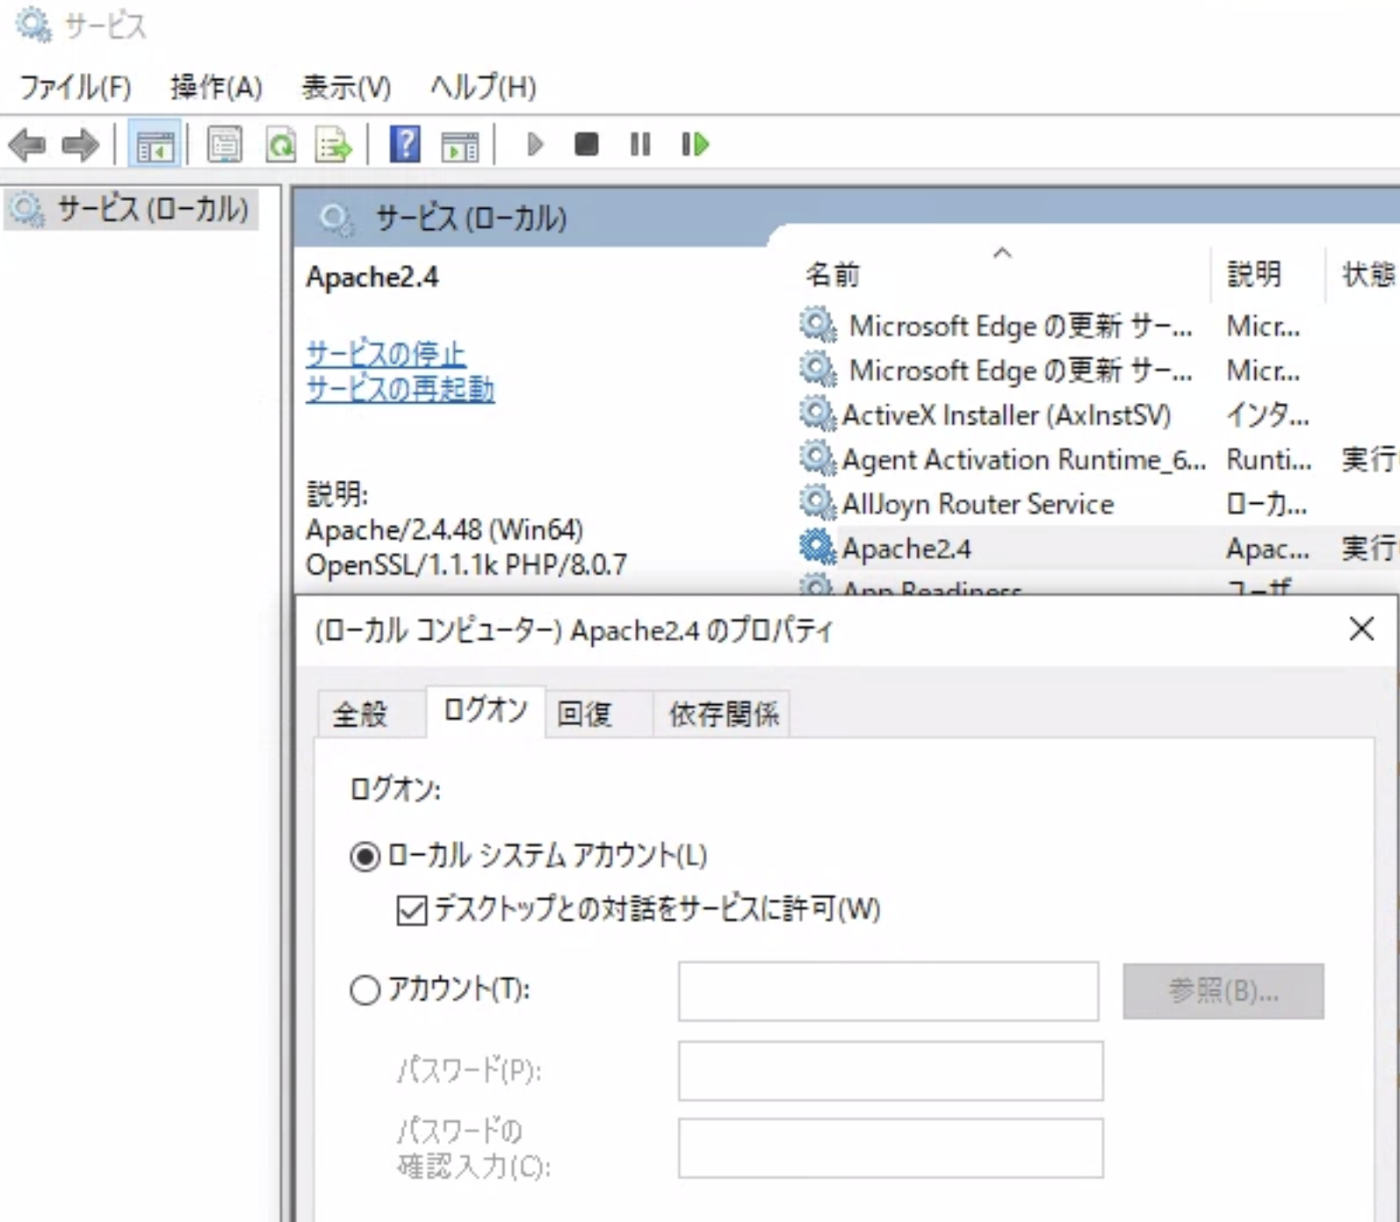Screen dimensions: 1400x1222
Task: Toggle デスクトップとの対話をサービスに許可 checkbox
Action: click(x=412, y=910)
